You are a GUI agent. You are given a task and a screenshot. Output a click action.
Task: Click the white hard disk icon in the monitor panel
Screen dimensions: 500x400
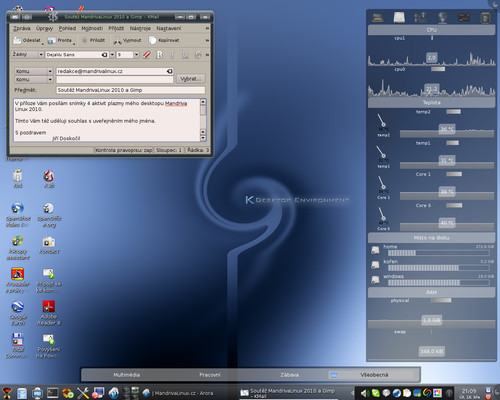(x=399, y=17)
